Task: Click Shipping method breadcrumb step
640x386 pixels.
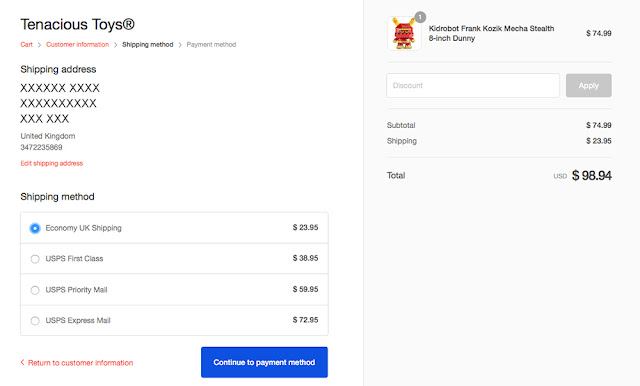Action: click(148, 44)
